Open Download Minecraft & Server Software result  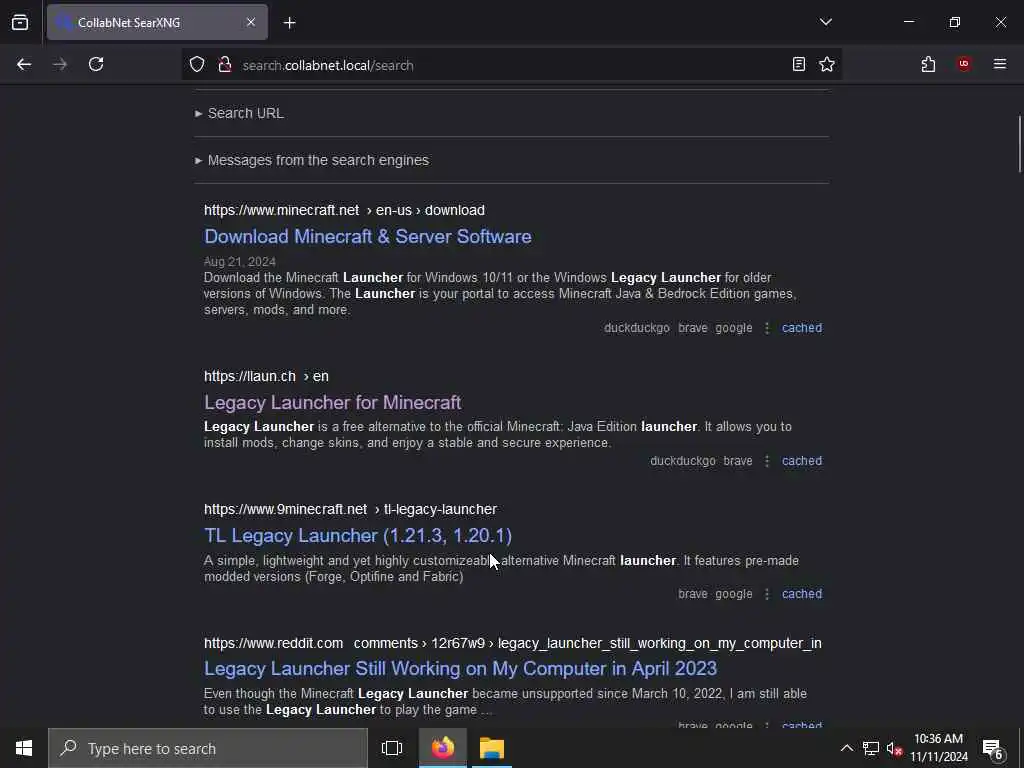pos(368,236)
